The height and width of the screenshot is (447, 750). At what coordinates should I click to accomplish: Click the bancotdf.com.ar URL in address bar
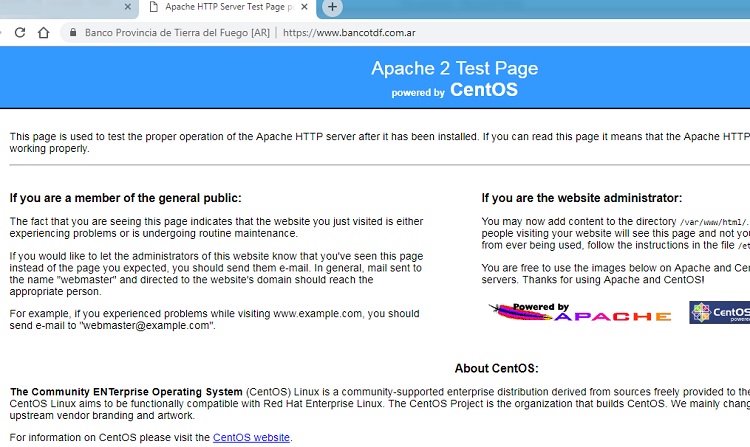tap(350, 32)
